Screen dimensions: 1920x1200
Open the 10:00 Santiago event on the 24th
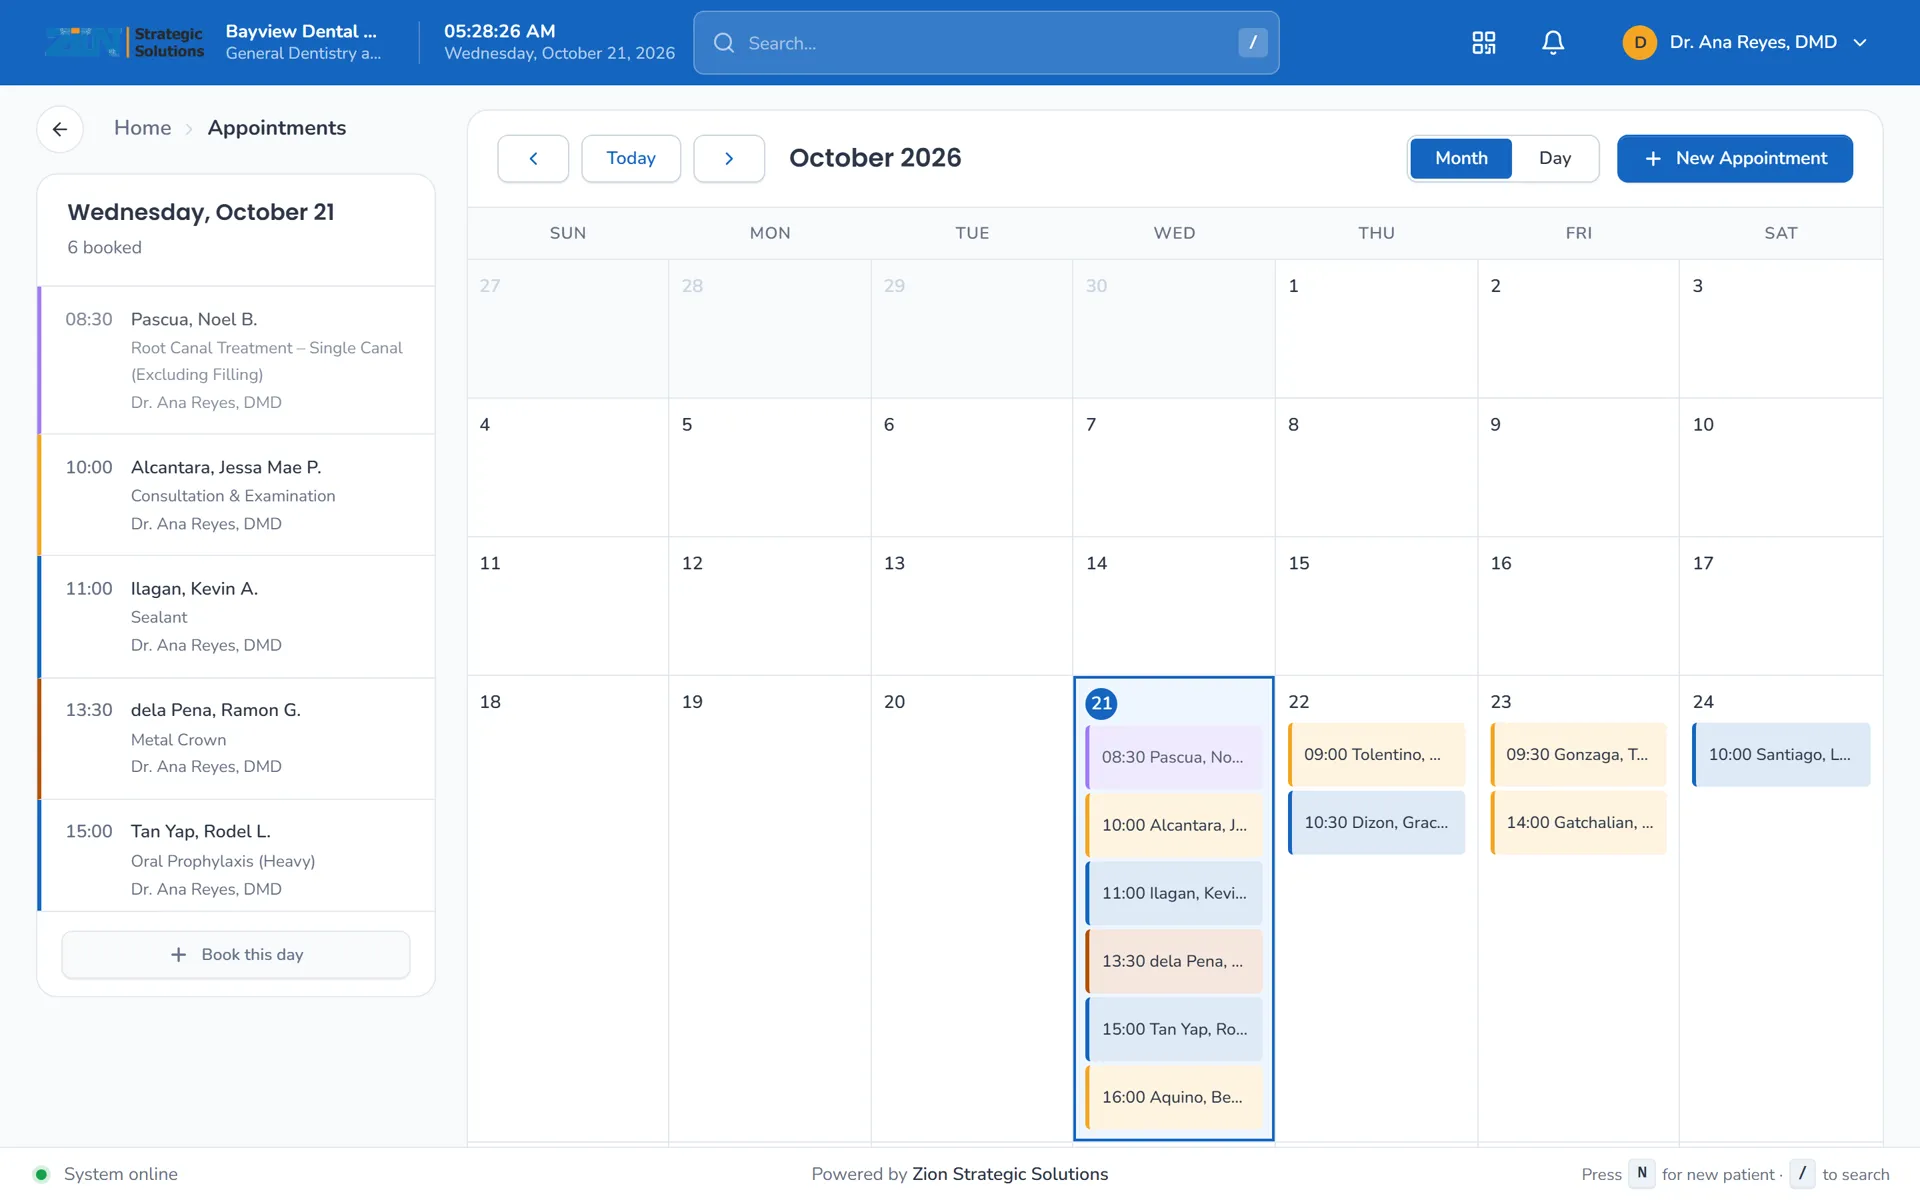(x=1781, y=754)
